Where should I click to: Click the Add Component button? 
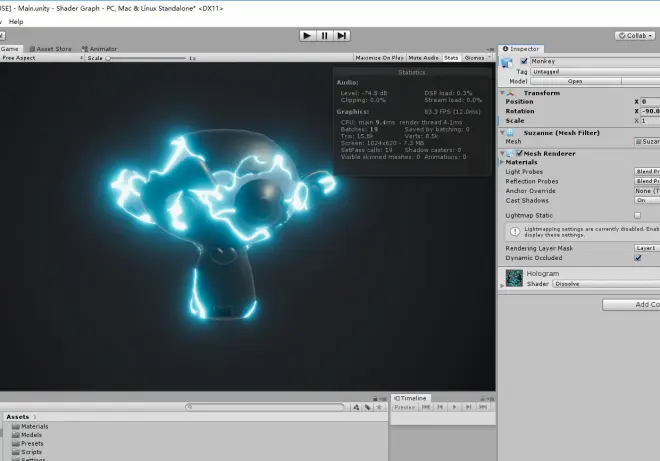tap(631, 304)
